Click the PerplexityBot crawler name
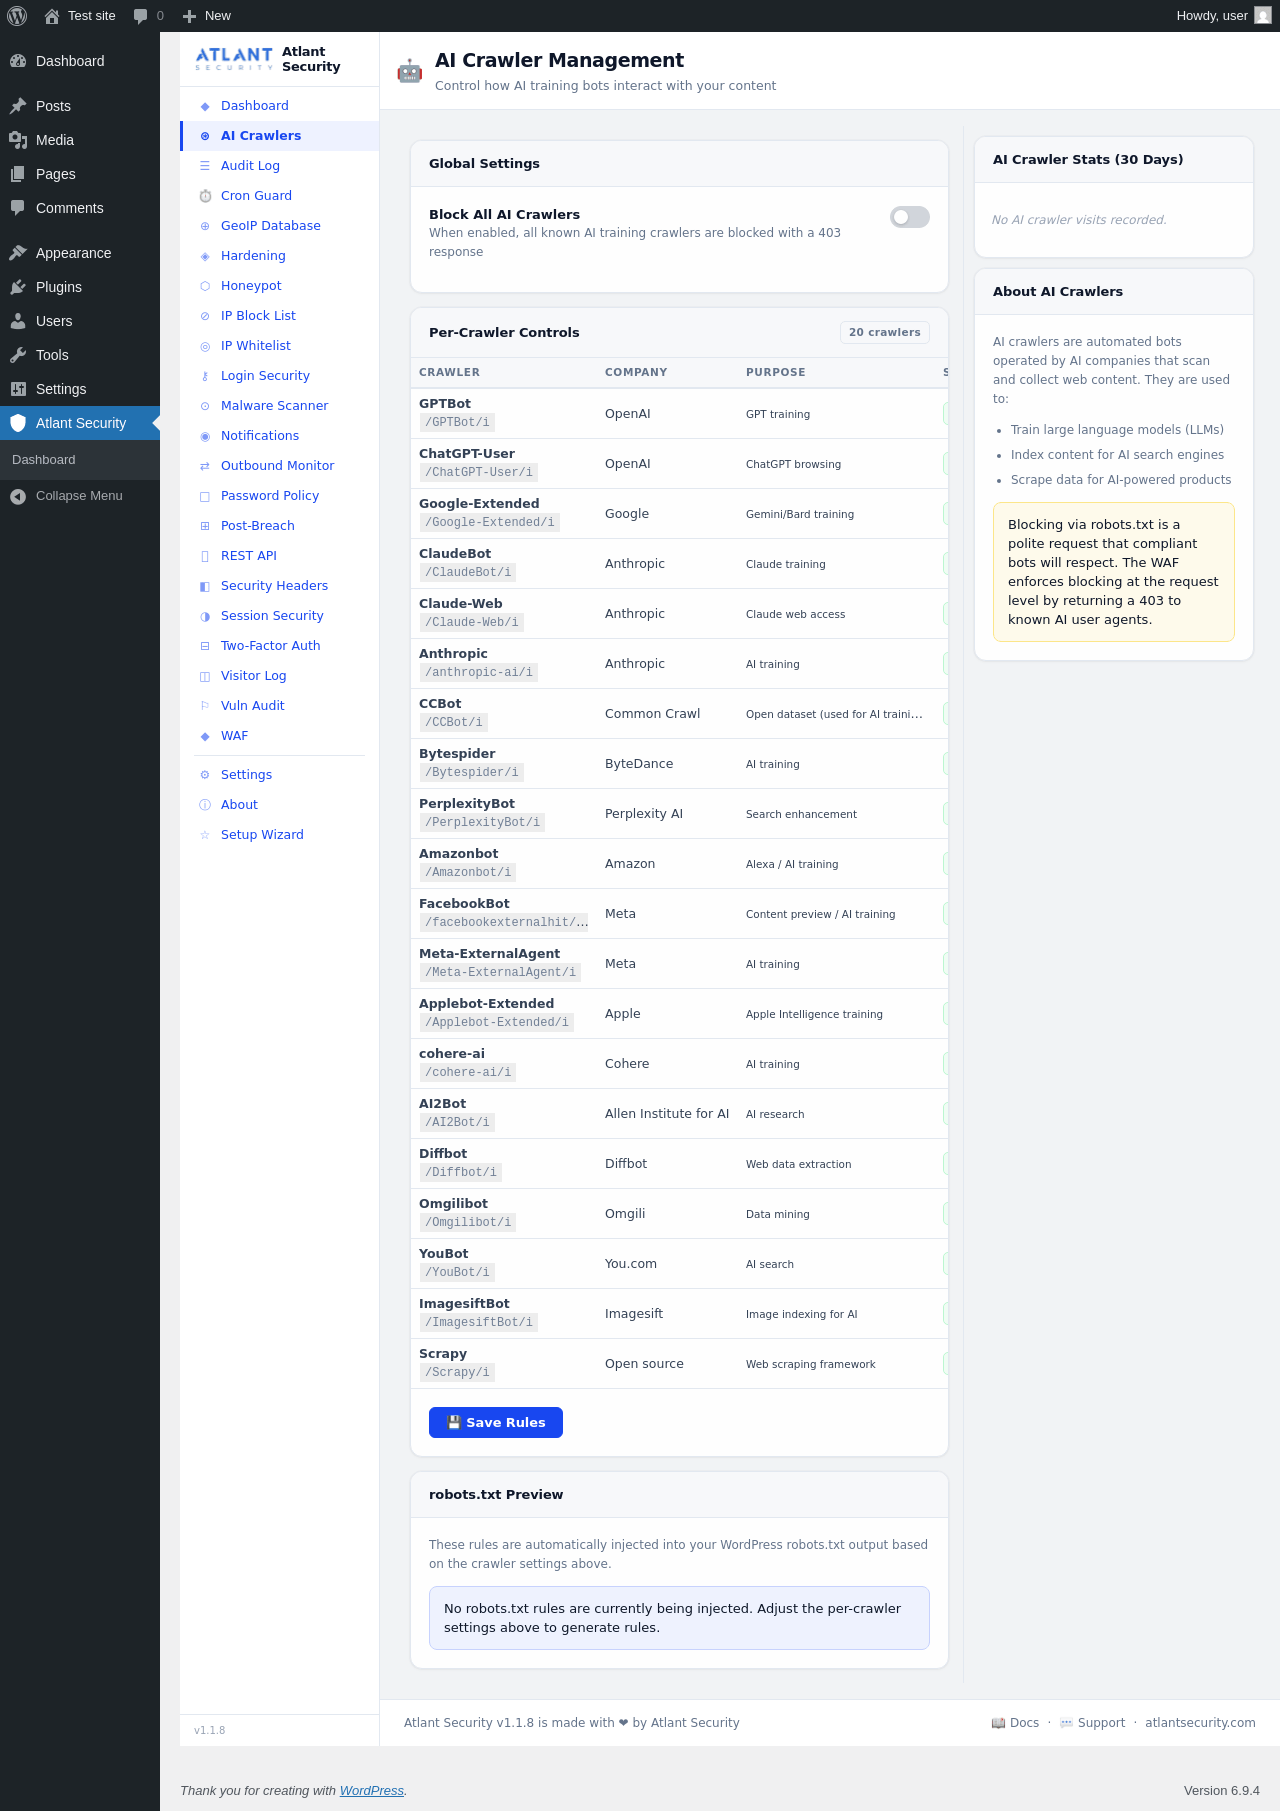This screenshot has height=1811, width=1280. tap(467, 804)
